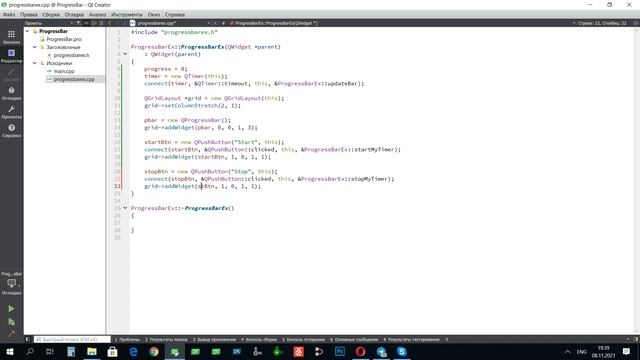Switch to the Editor (Редактор) mode

[11, 56]
